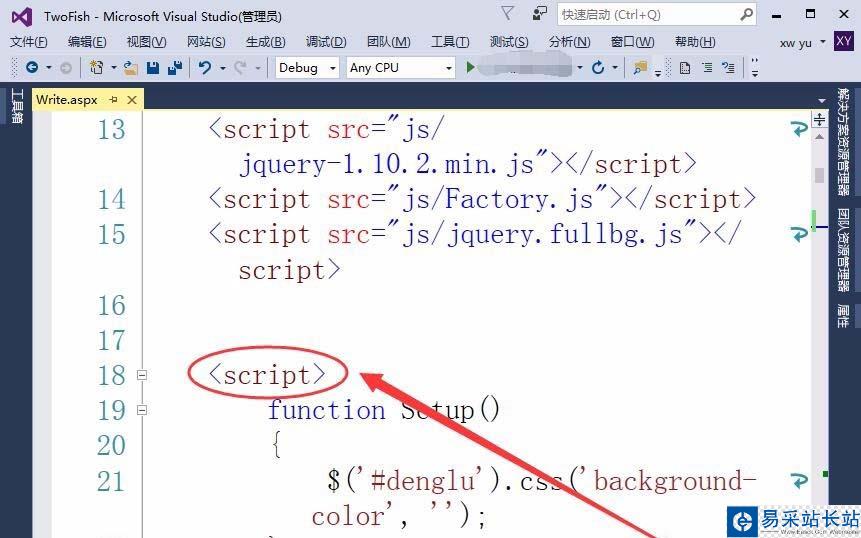
Task: Click the vertical scrollbar up arrow
Action: click(x=819, y=137)
